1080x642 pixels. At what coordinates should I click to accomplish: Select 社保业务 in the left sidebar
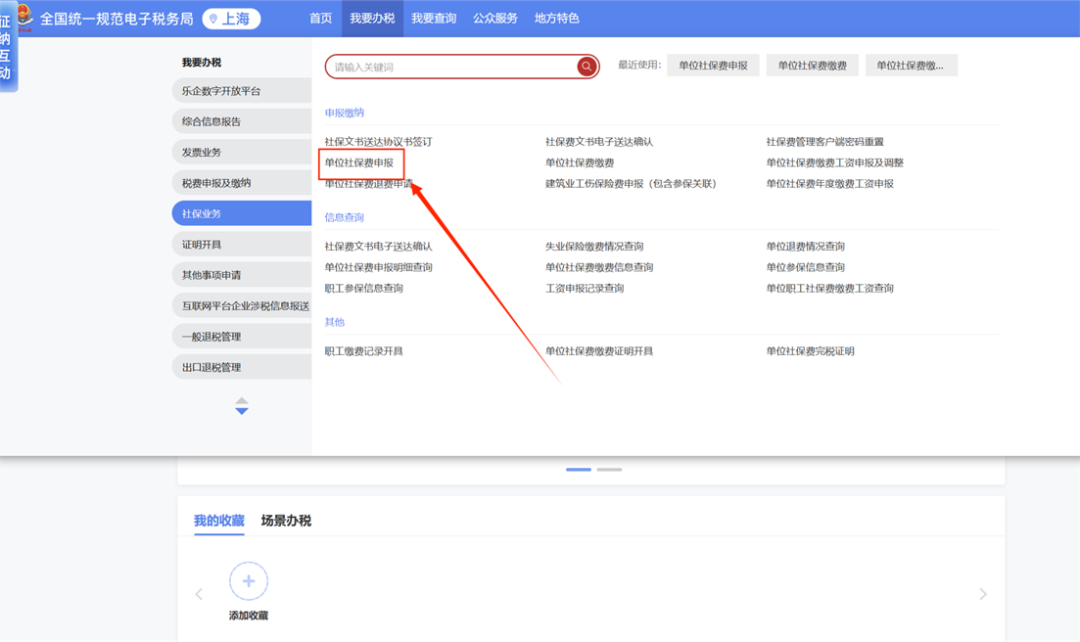pos(241,212)
